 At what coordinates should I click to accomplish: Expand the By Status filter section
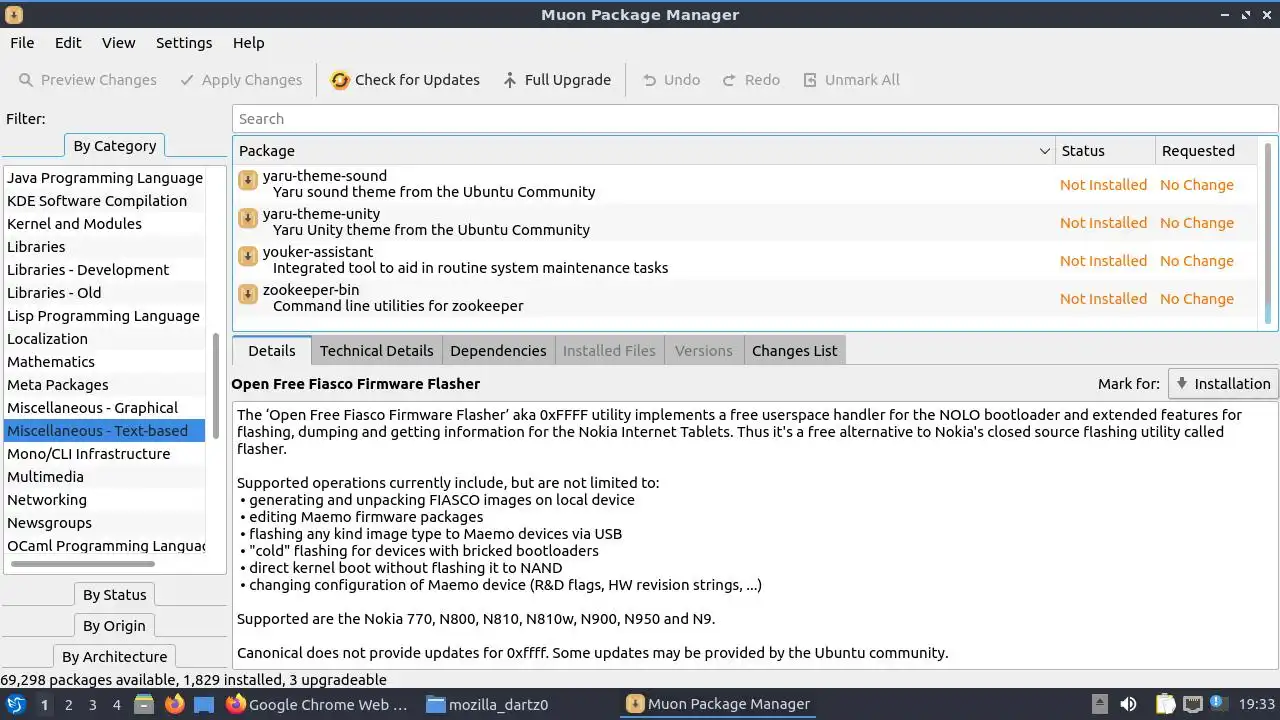coord(114,595)
